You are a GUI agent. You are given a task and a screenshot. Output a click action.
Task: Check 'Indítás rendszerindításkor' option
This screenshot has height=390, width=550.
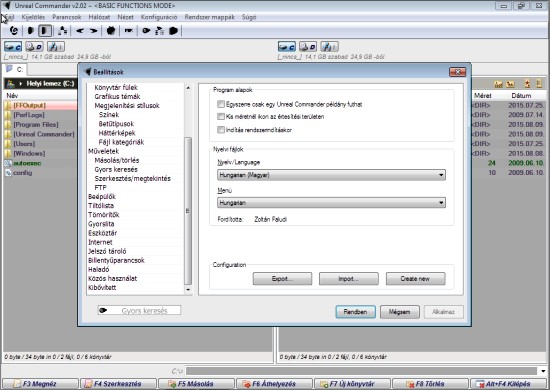[221, 130]
